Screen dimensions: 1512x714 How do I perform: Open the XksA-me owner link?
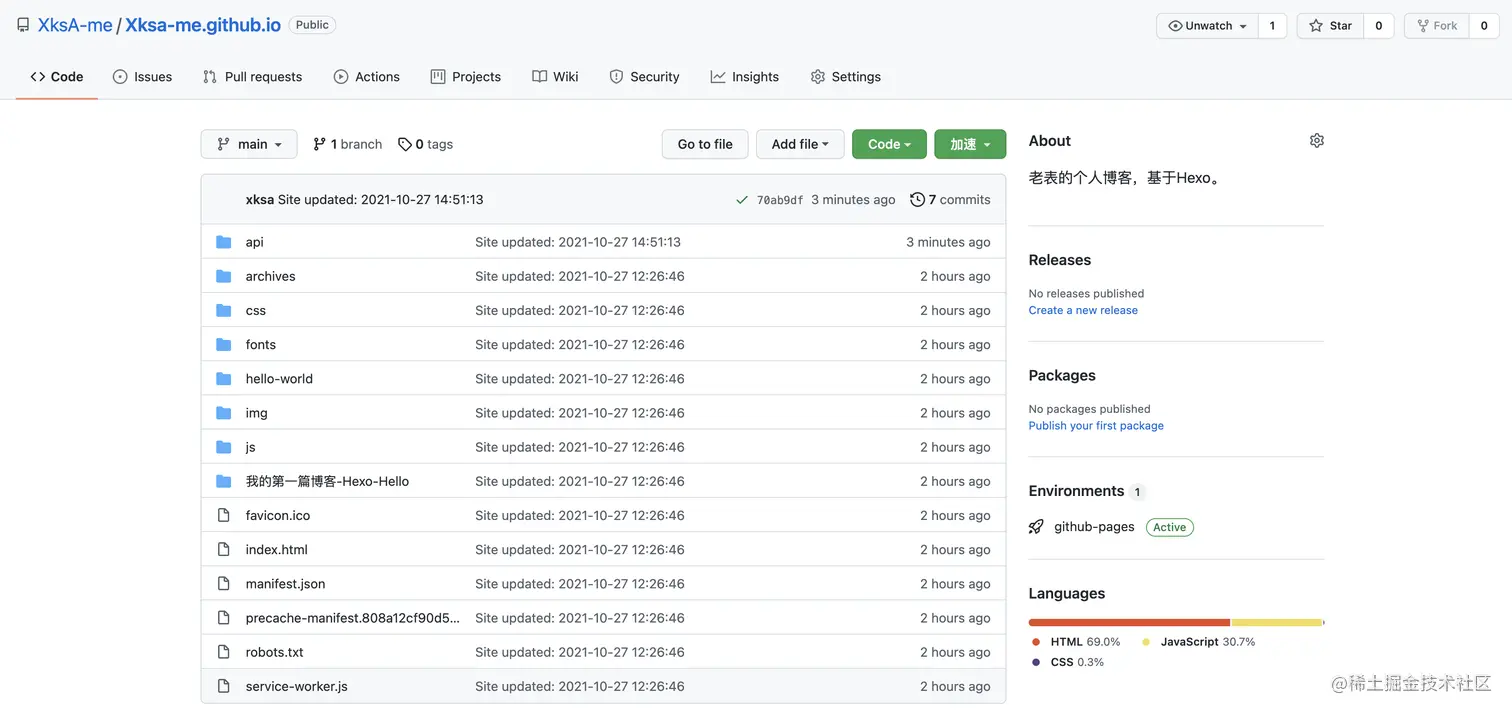75,25
